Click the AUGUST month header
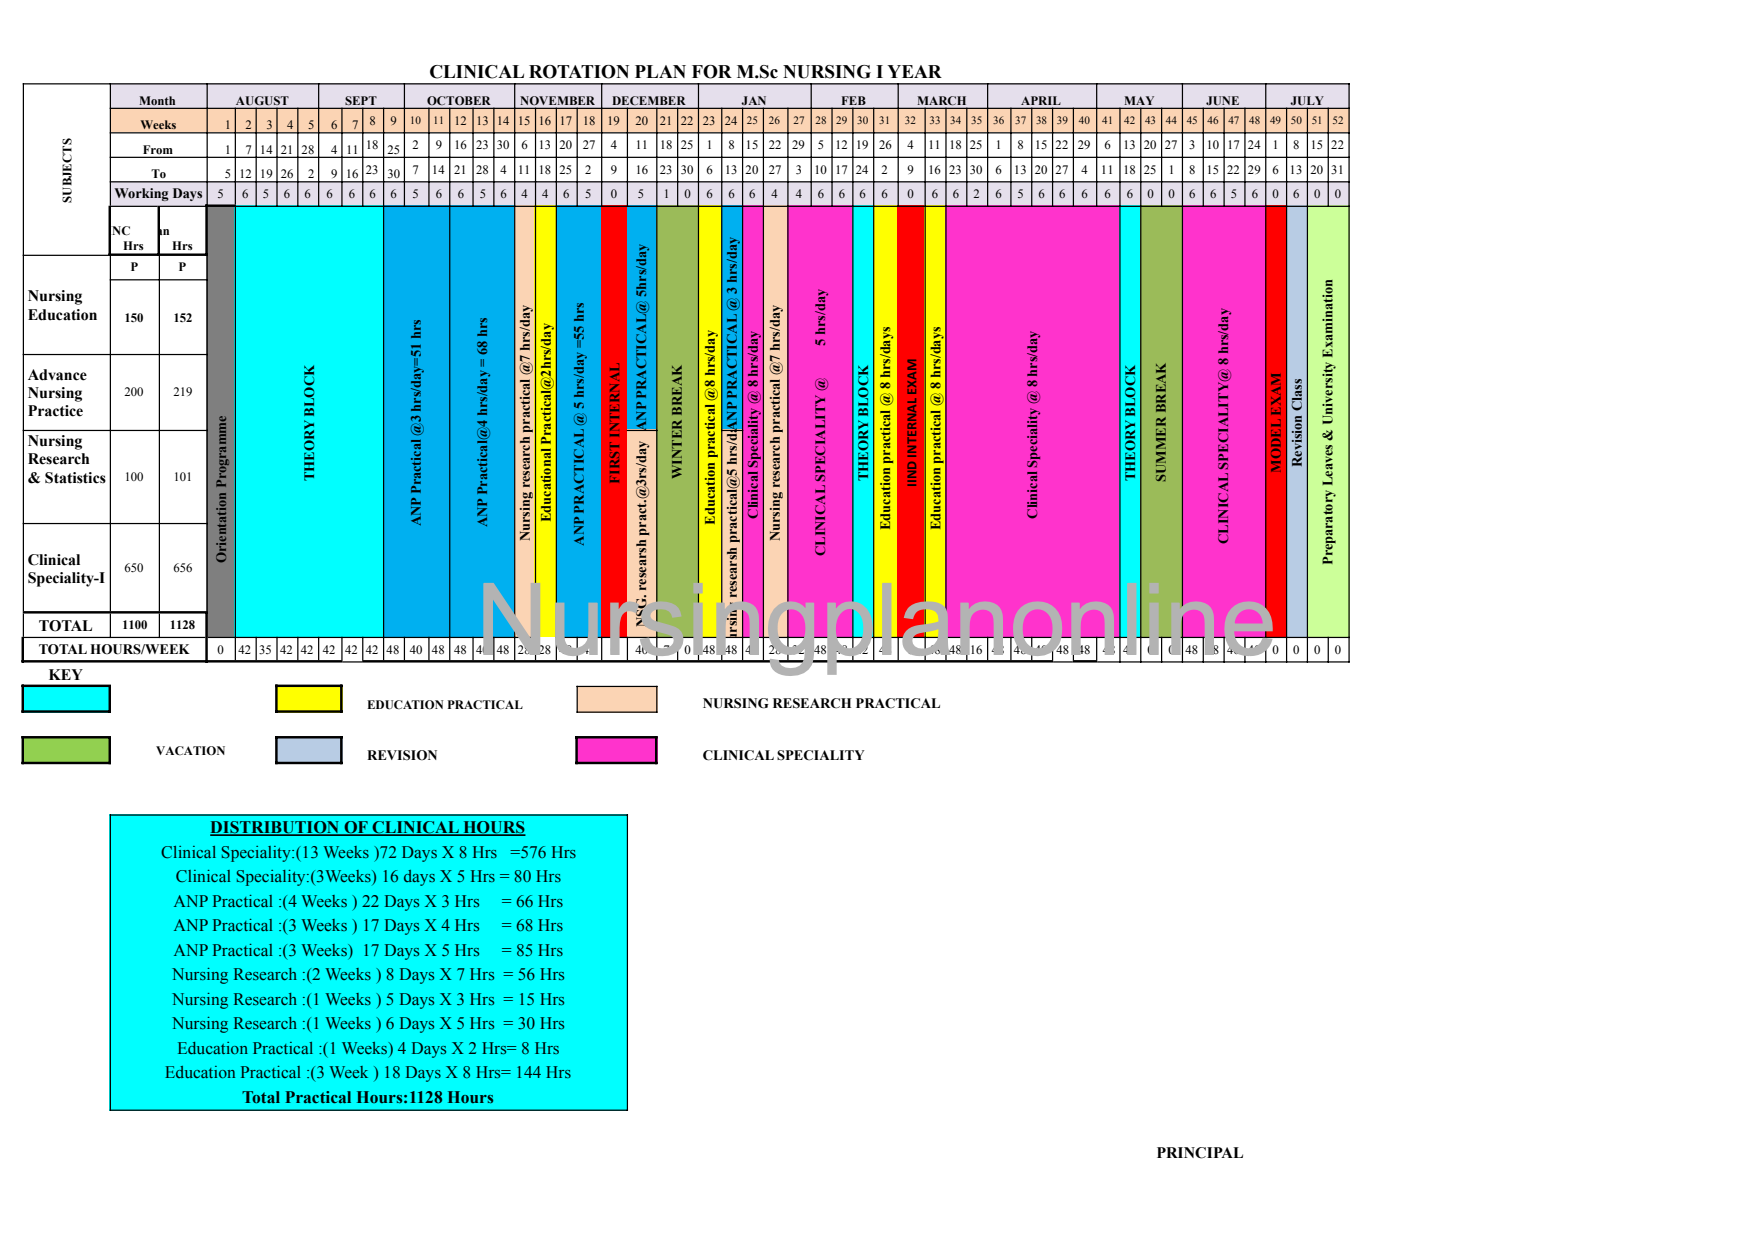Viewport: 1754px width, 1239px height. pyautogui.click(x=263, y=100)
